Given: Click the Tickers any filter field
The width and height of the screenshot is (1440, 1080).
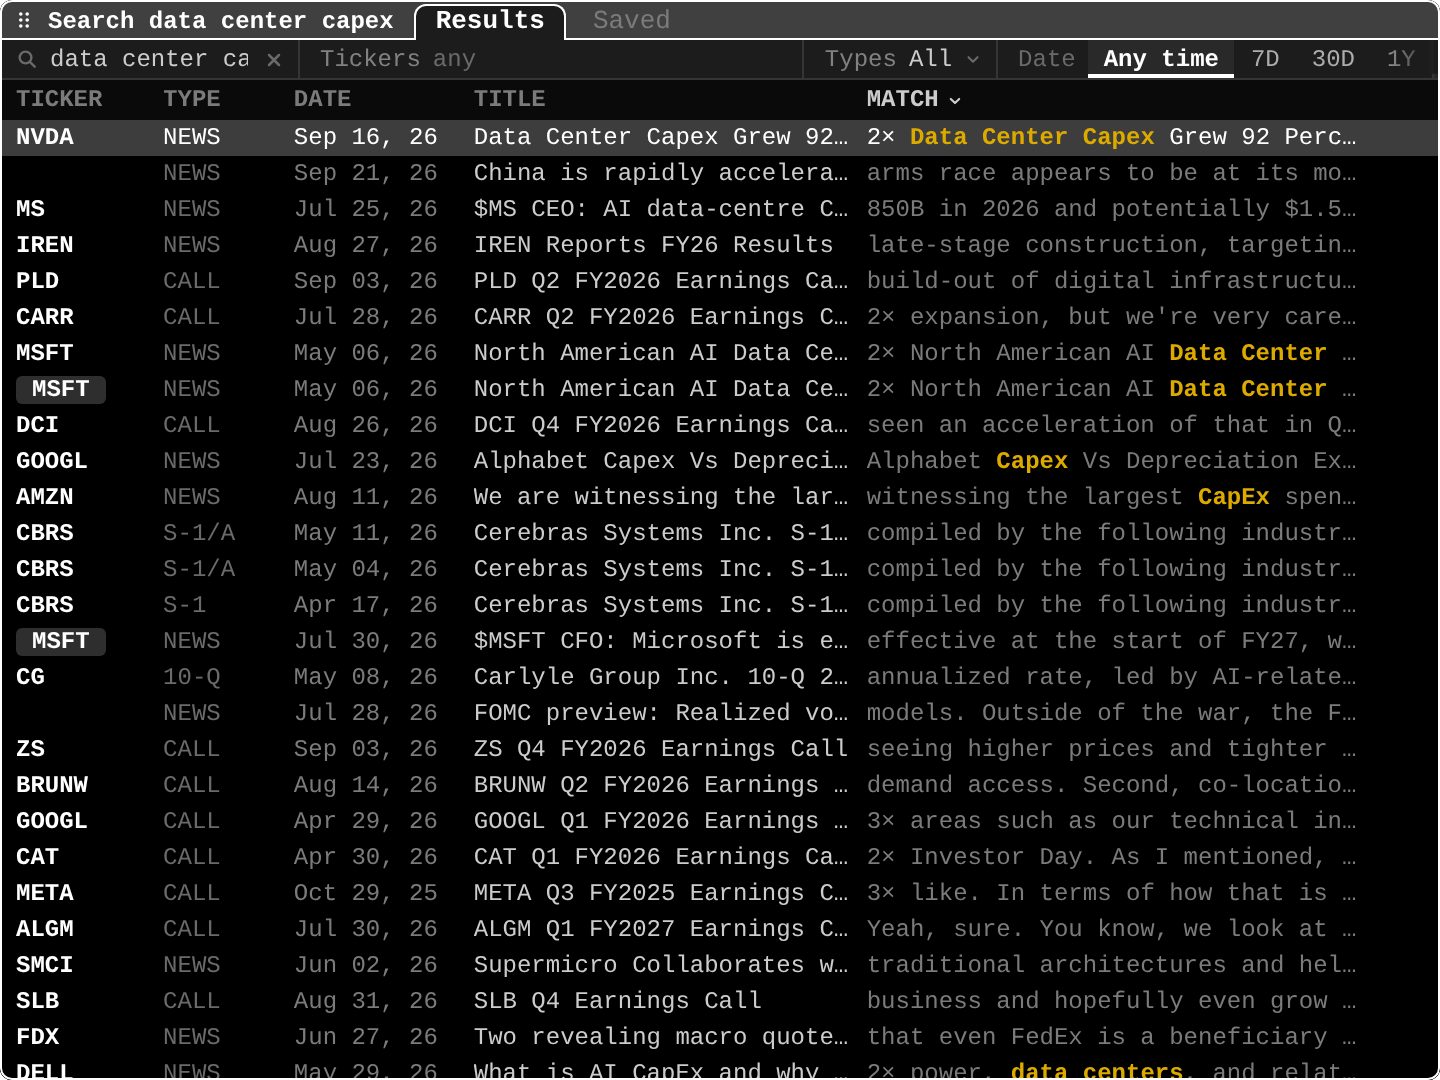Looking at the screenshot, I should pos(552,59).
